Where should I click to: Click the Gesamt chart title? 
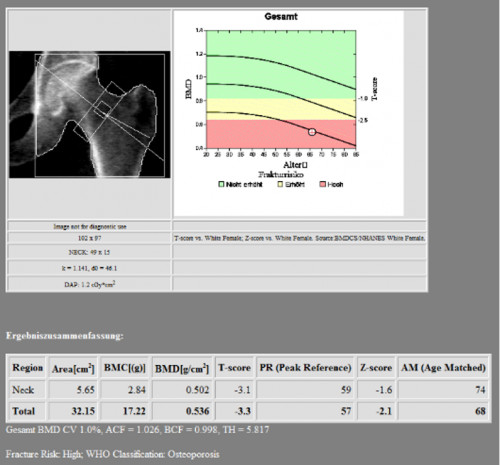[281, 16]
